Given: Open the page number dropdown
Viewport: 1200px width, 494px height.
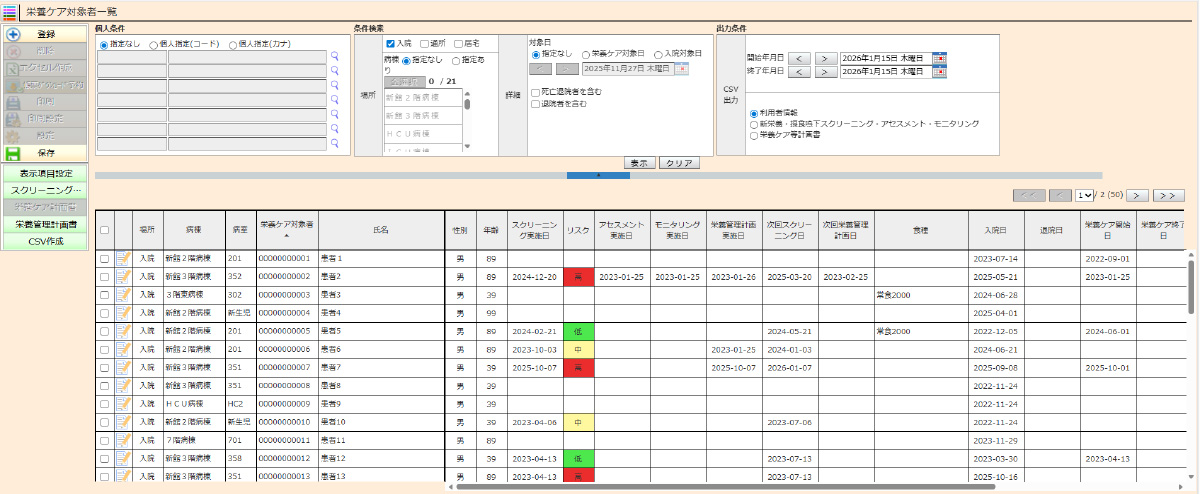Looking at the screenshot, I should [x=1085, y=195].
